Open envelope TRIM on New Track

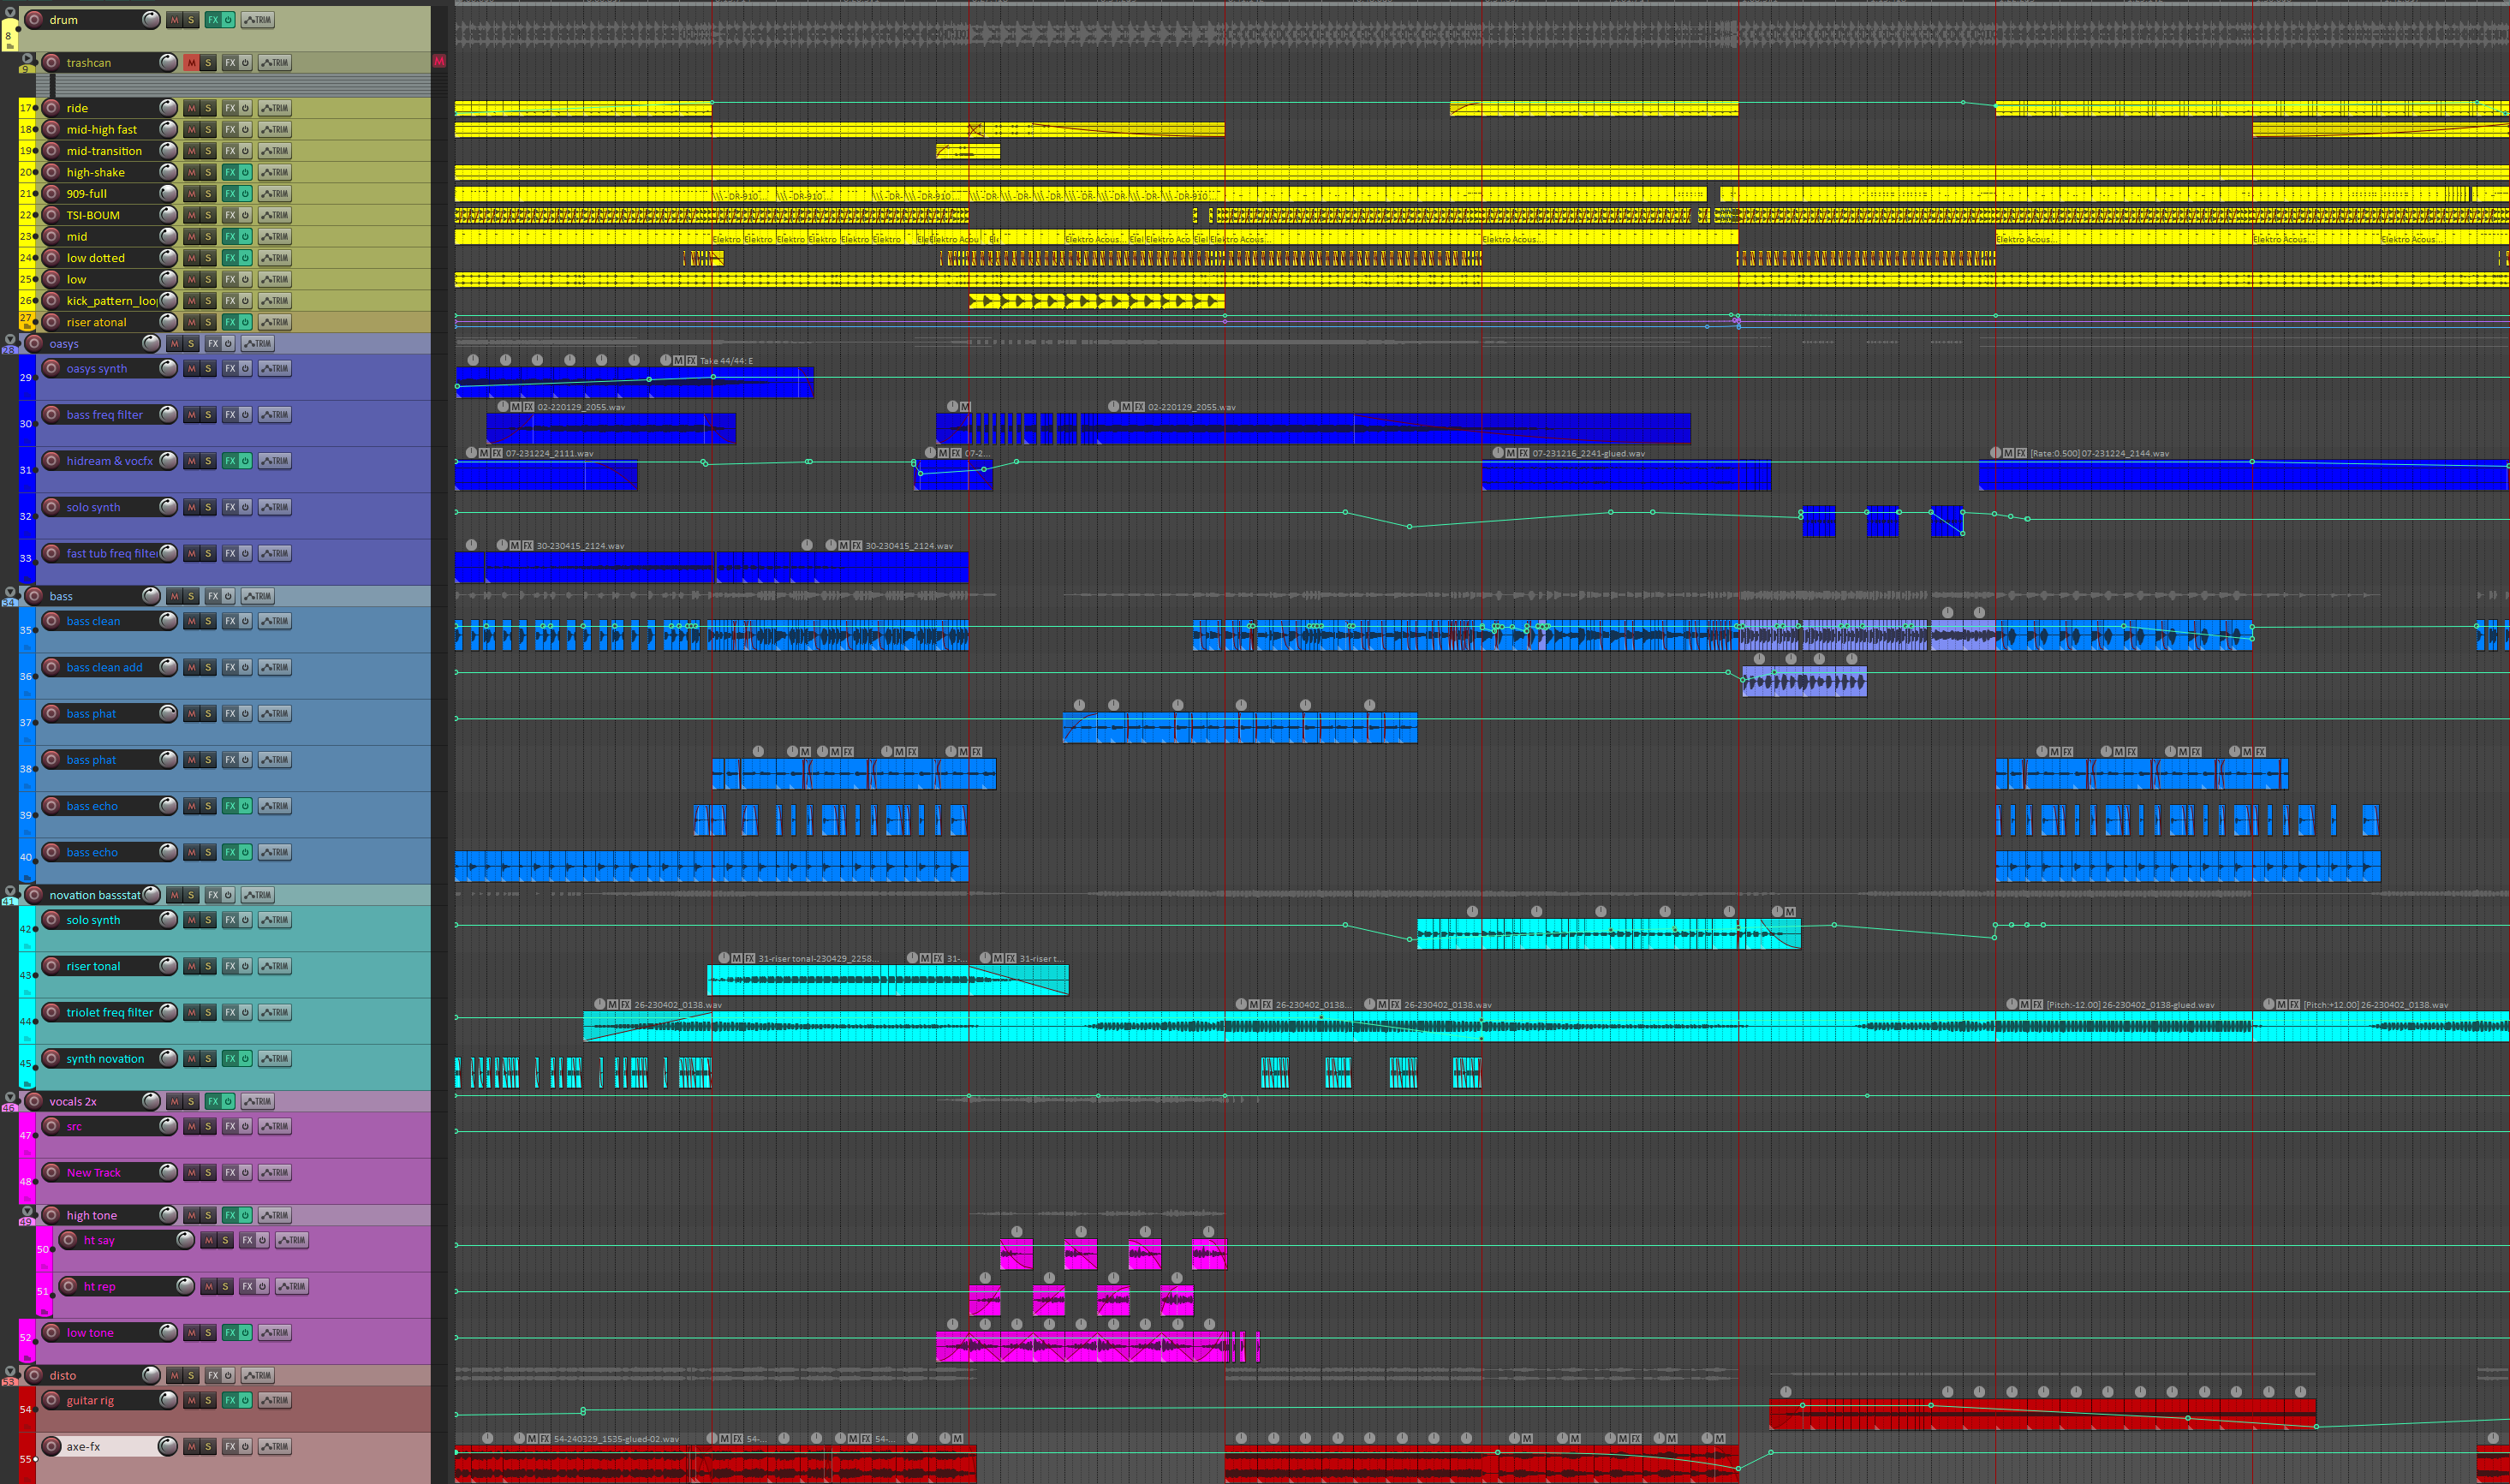pyautogui.click(x=275, y=1173)
